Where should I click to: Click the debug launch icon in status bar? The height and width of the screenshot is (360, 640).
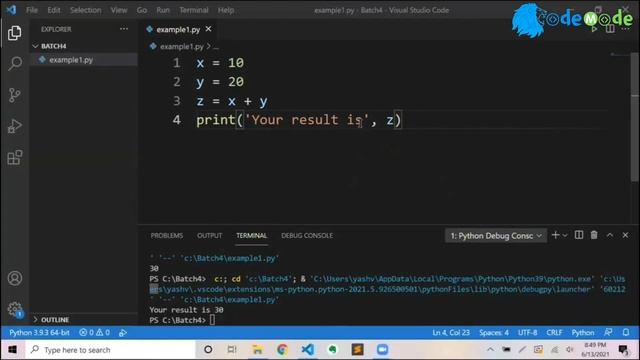tap(122, 333)
